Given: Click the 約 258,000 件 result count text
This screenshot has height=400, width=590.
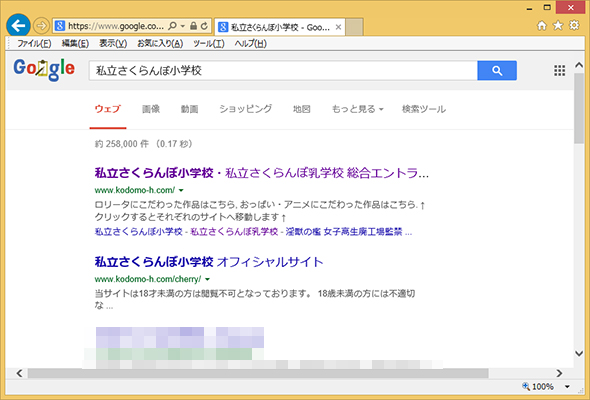Looking at the screenshot, I should (122, 144).
